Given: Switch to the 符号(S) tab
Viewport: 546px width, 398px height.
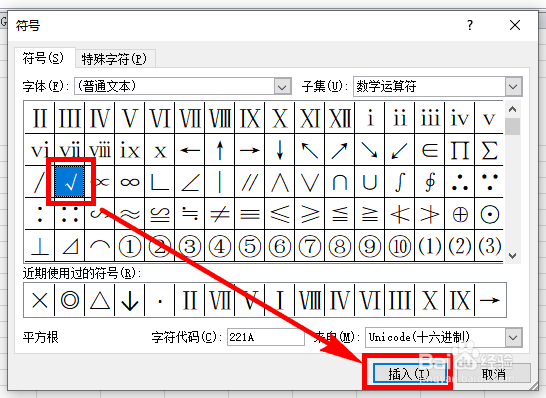Looking at the screenshot, I should (x=44, y=58).
